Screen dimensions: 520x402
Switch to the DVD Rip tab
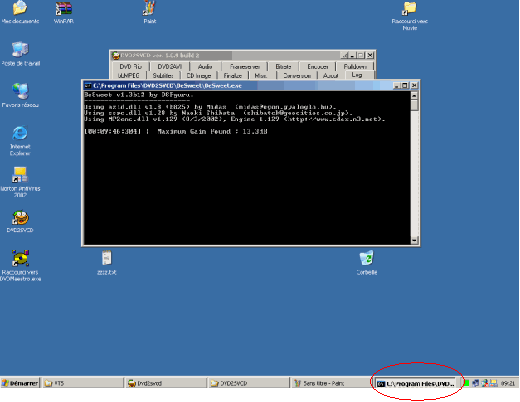(130, 66)
